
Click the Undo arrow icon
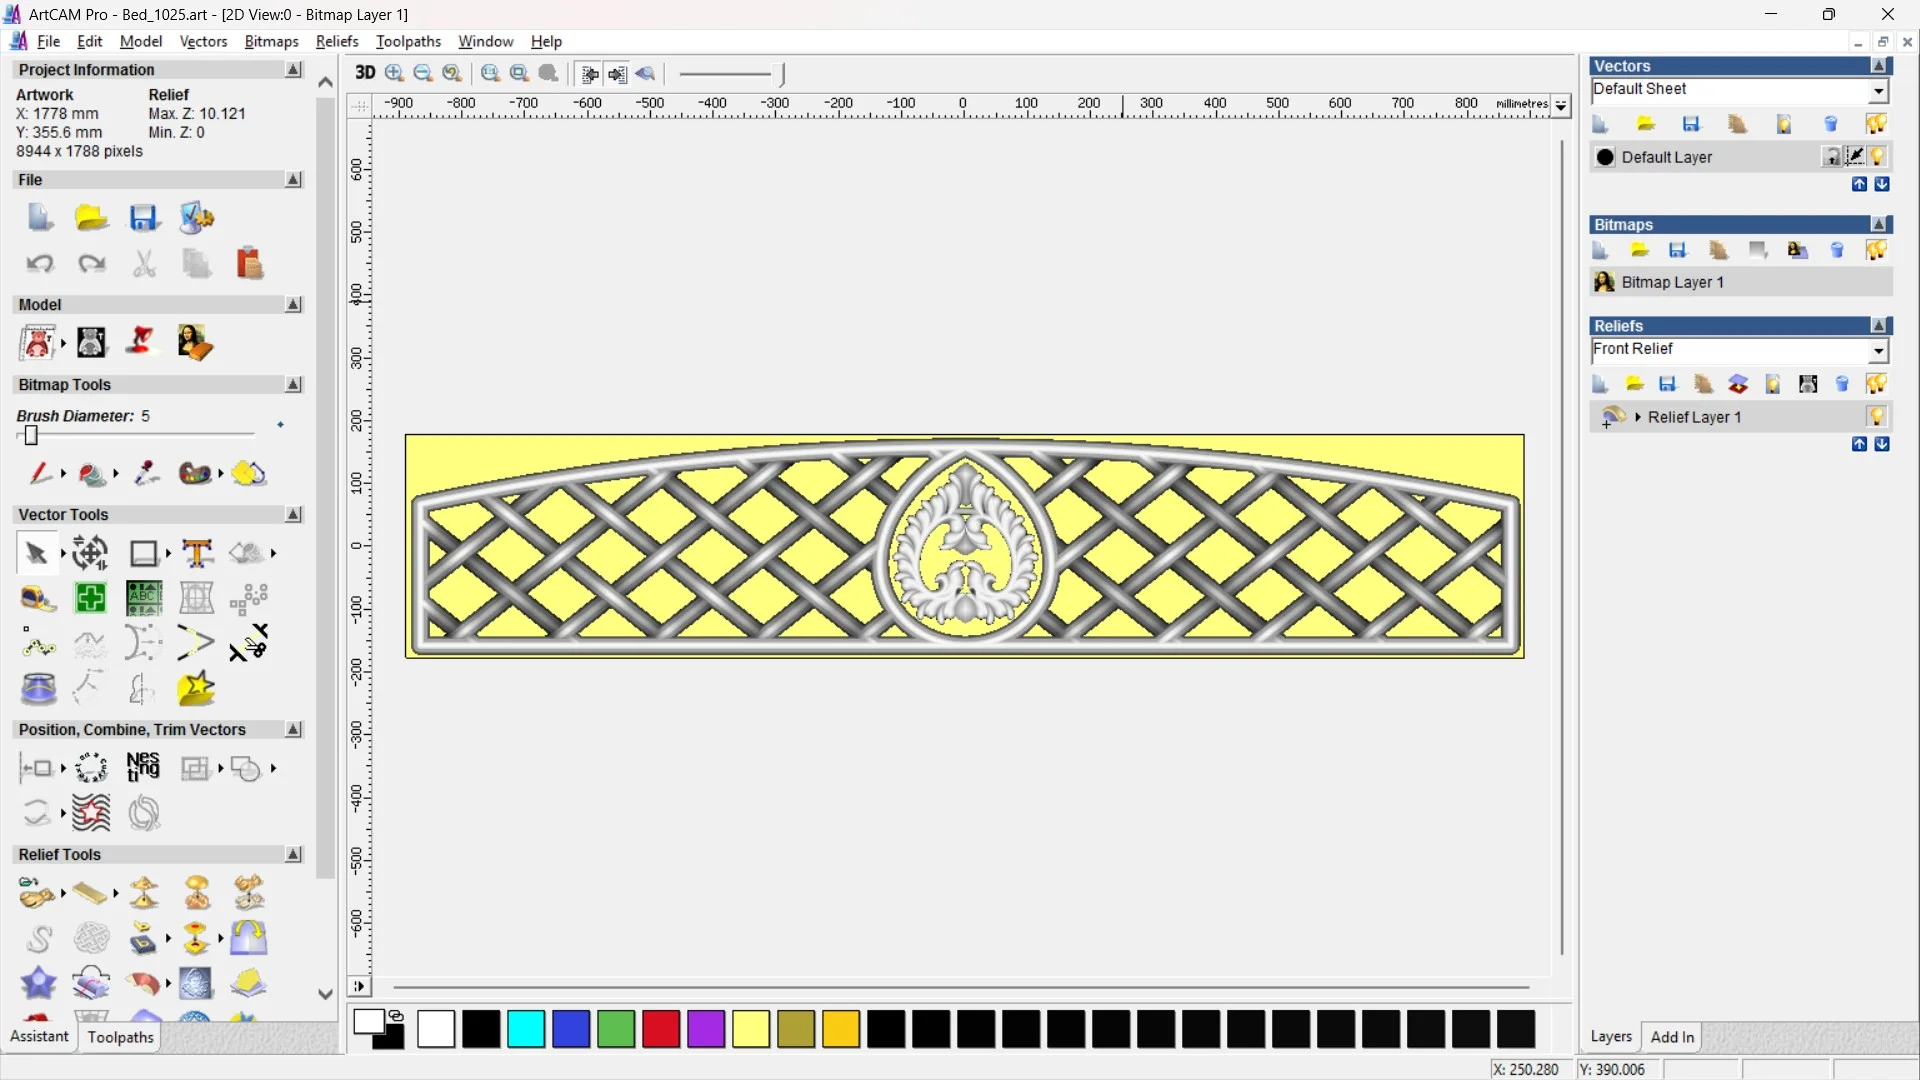tap(39, 264)
